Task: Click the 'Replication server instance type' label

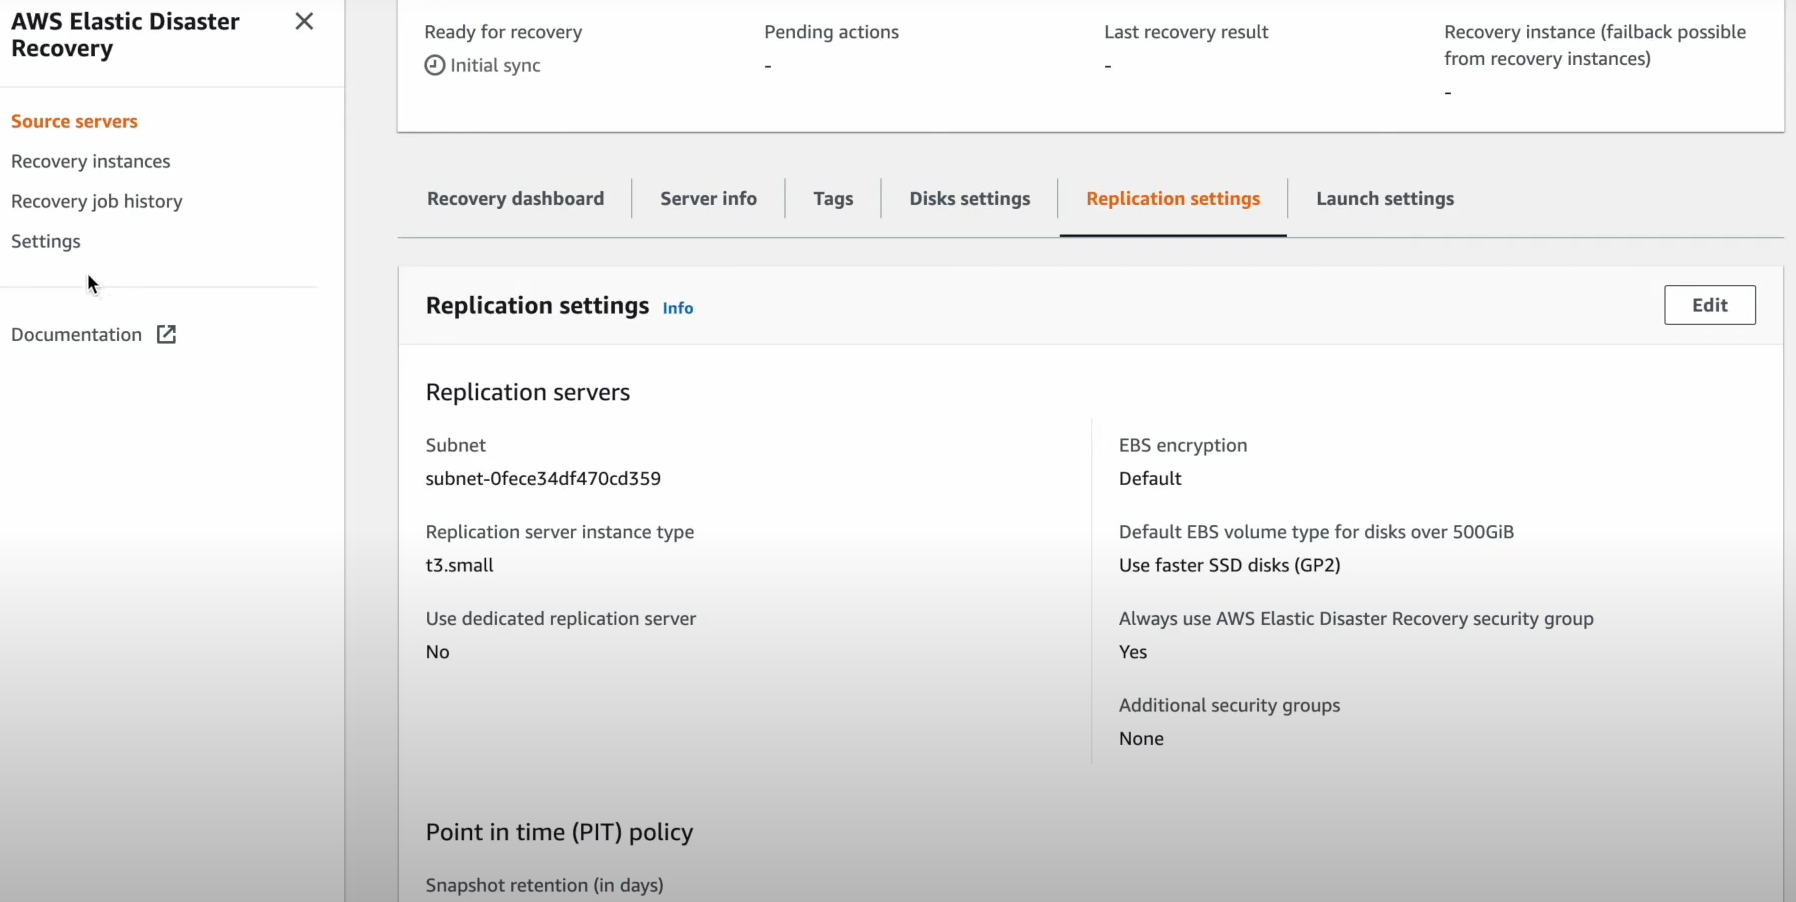Action: (x=560, y=532)
